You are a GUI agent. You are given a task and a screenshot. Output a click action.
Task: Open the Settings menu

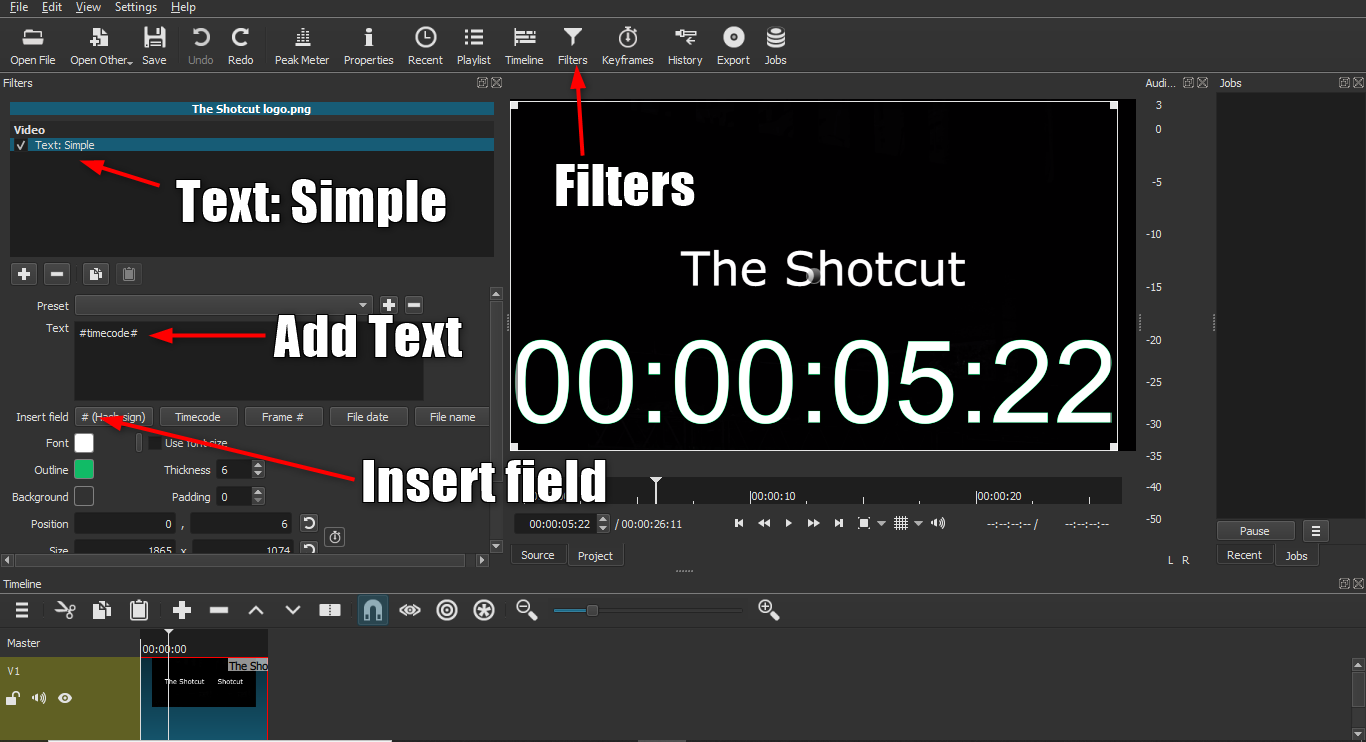click(135, 7)
